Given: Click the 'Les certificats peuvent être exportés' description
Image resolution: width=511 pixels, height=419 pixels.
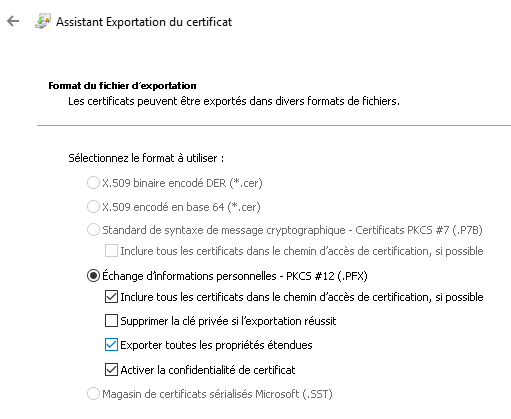Looking at the screenshot, I should point(234,101).
